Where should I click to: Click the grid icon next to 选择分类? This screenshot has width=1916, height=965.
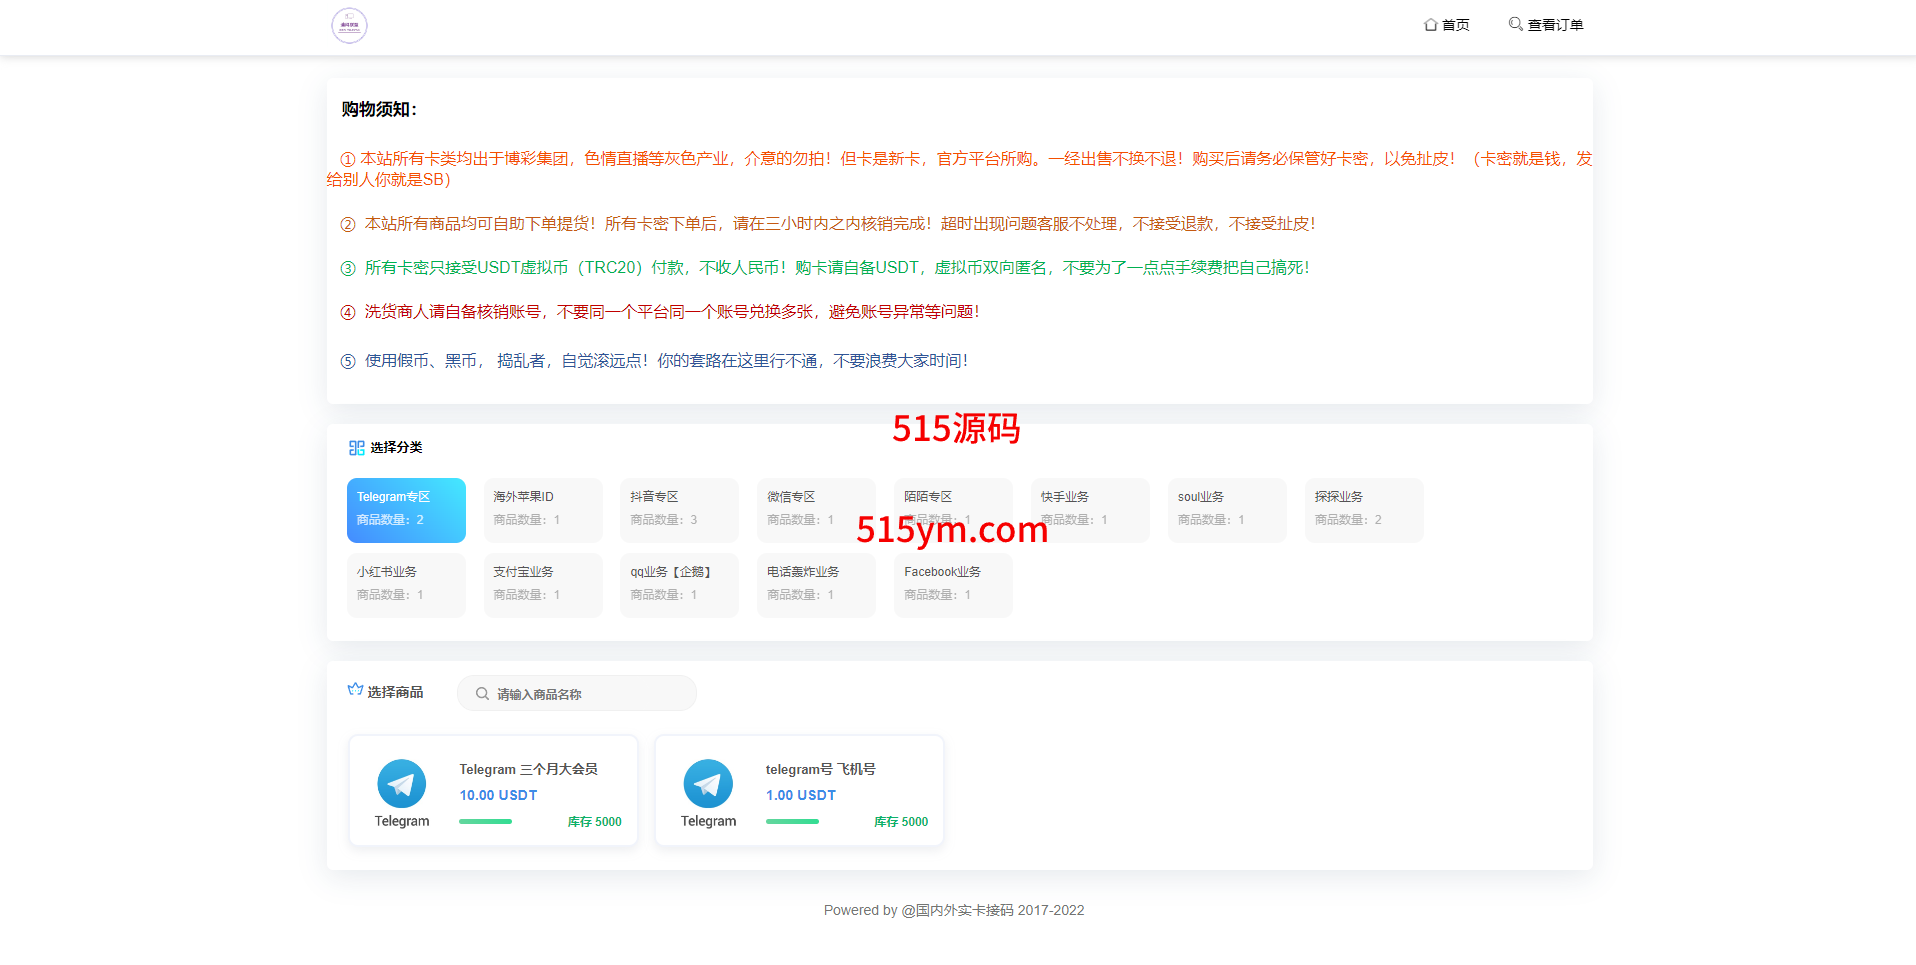(356, 448)
